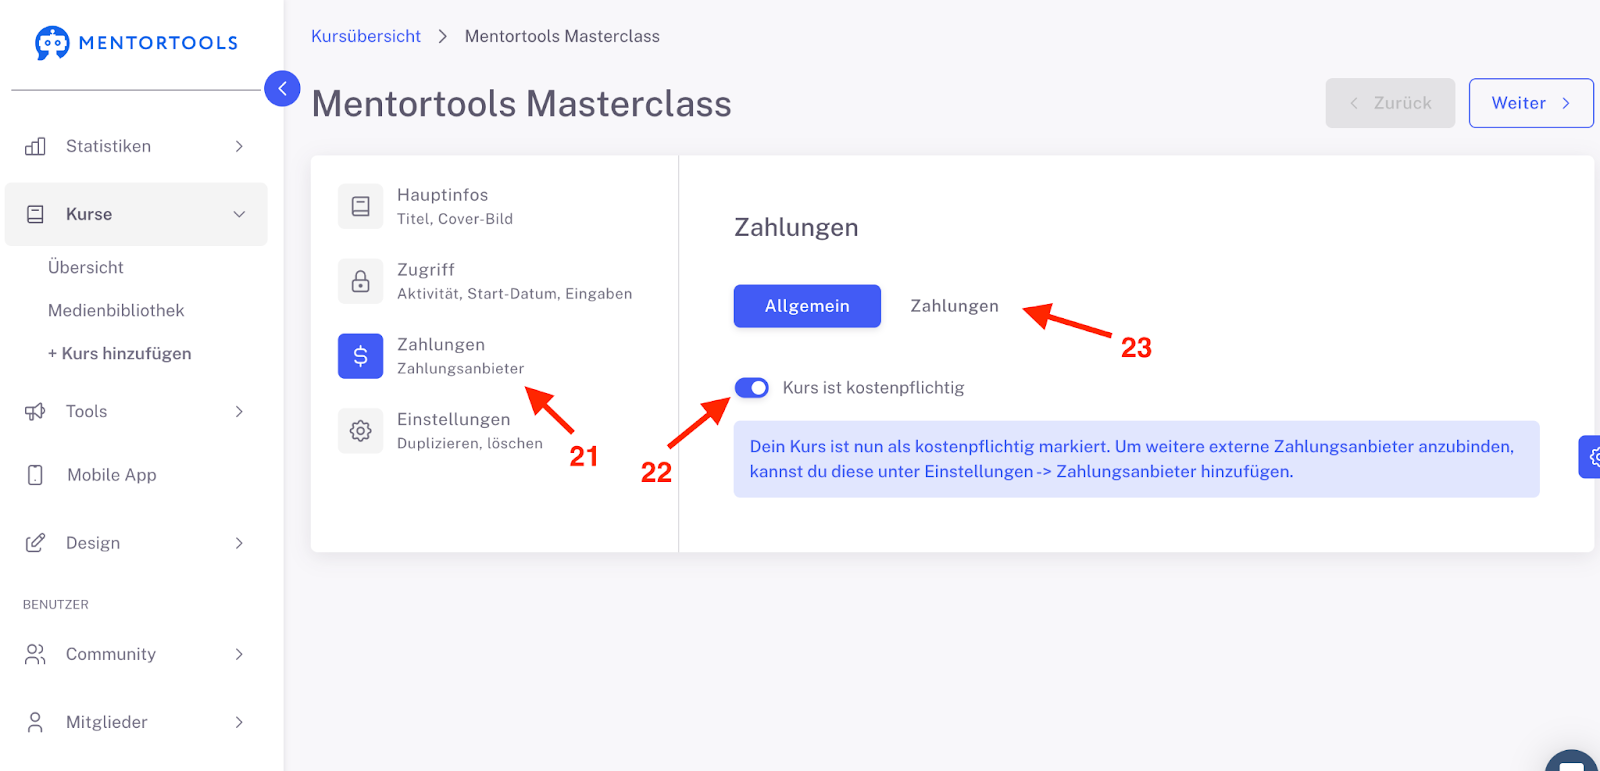Viewport: 1600px width, 771px height.
Task: Collapse sidebar with blue arrow button
Action: pos(282,89)
